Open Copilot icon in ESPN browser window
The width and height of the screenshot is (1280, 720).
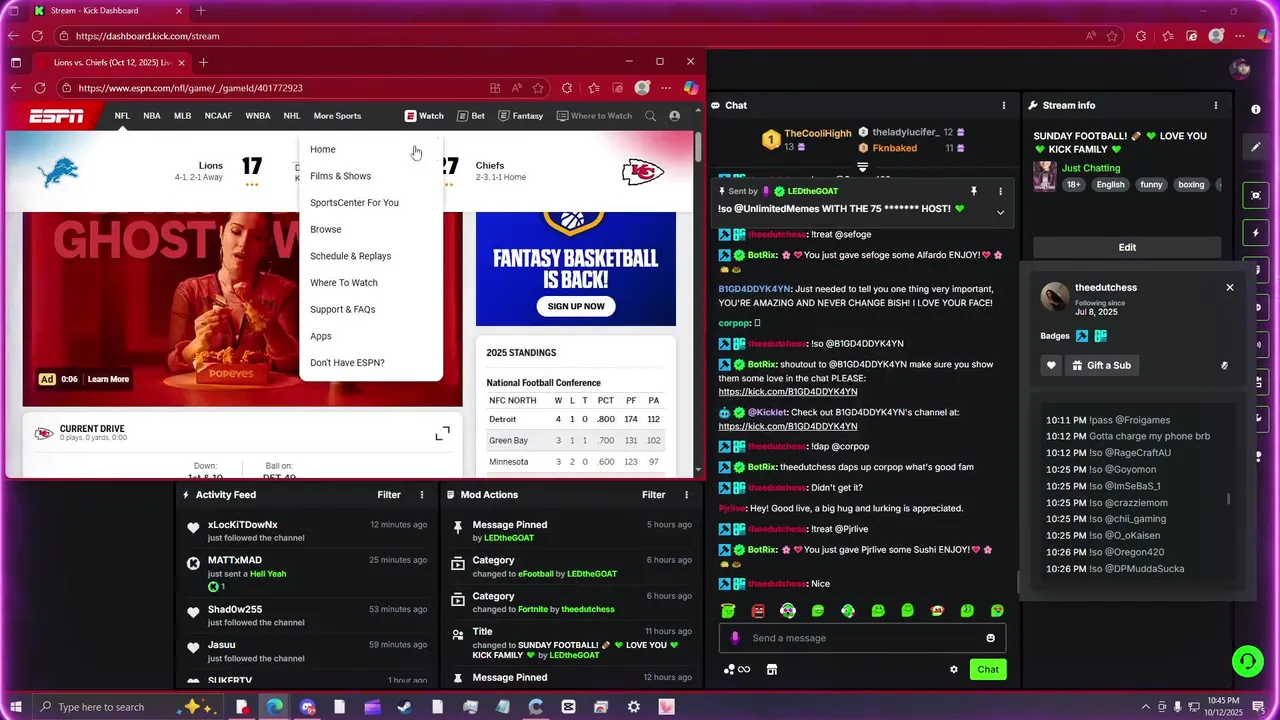690,88
